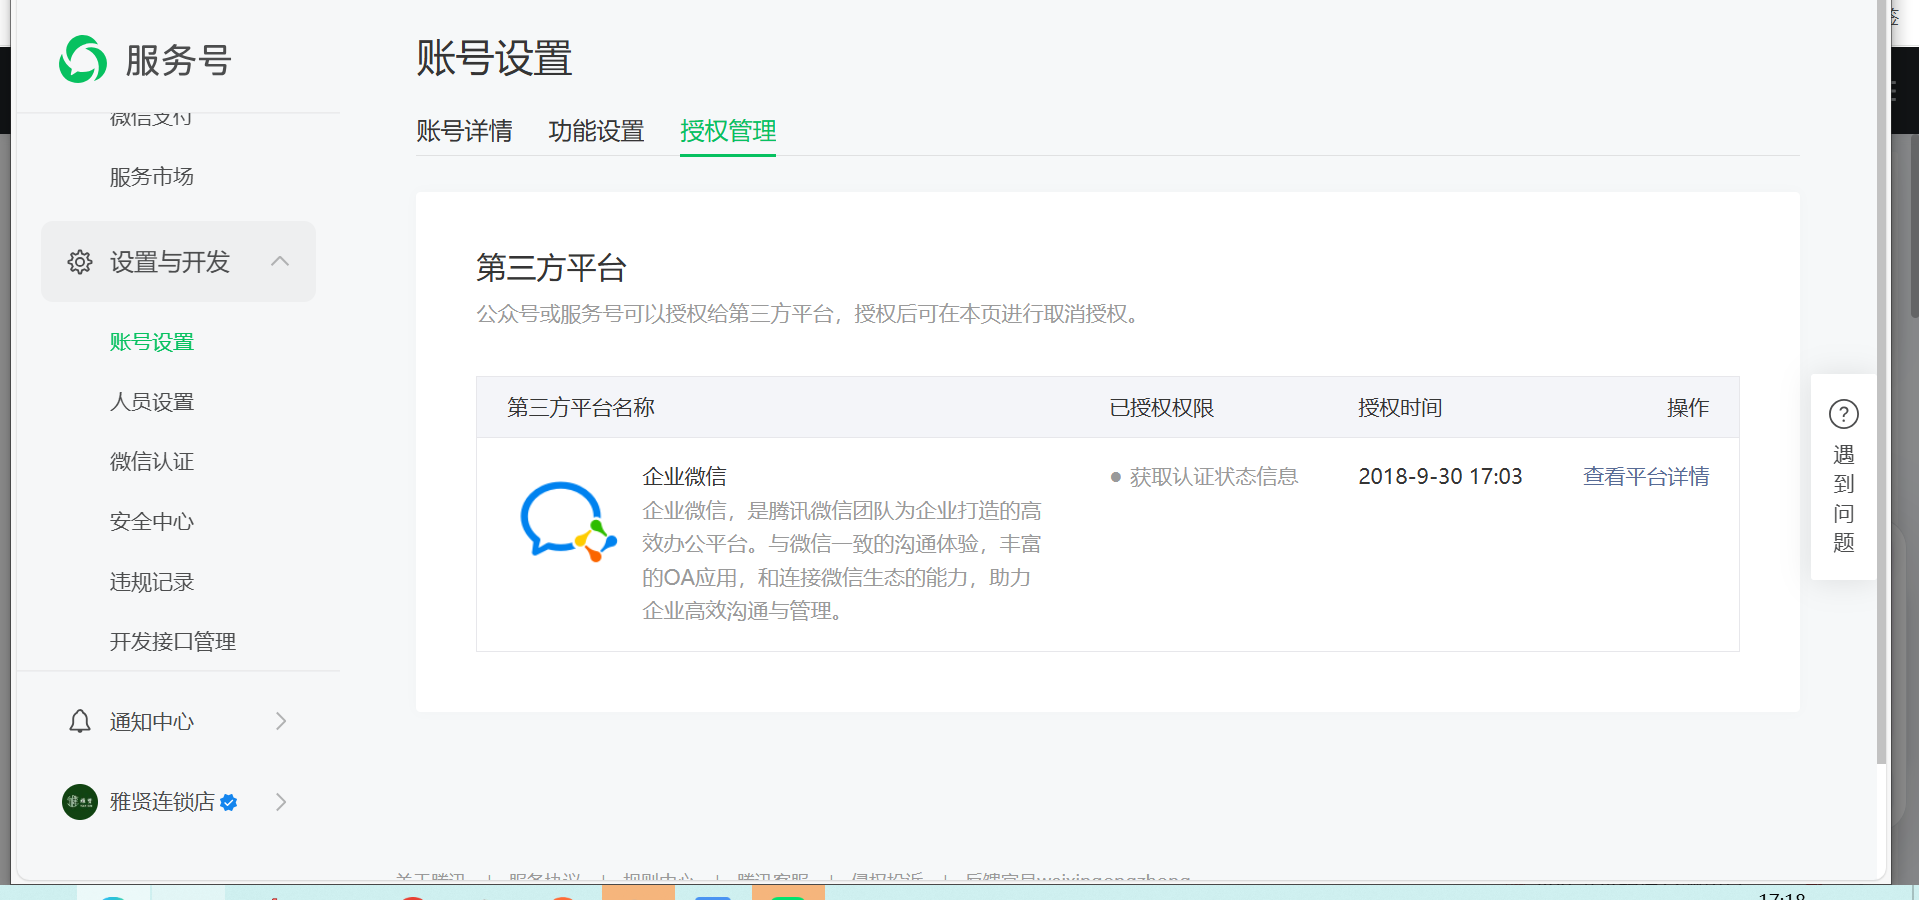Click the 企业微信 platform name

[x=684, y=477]
